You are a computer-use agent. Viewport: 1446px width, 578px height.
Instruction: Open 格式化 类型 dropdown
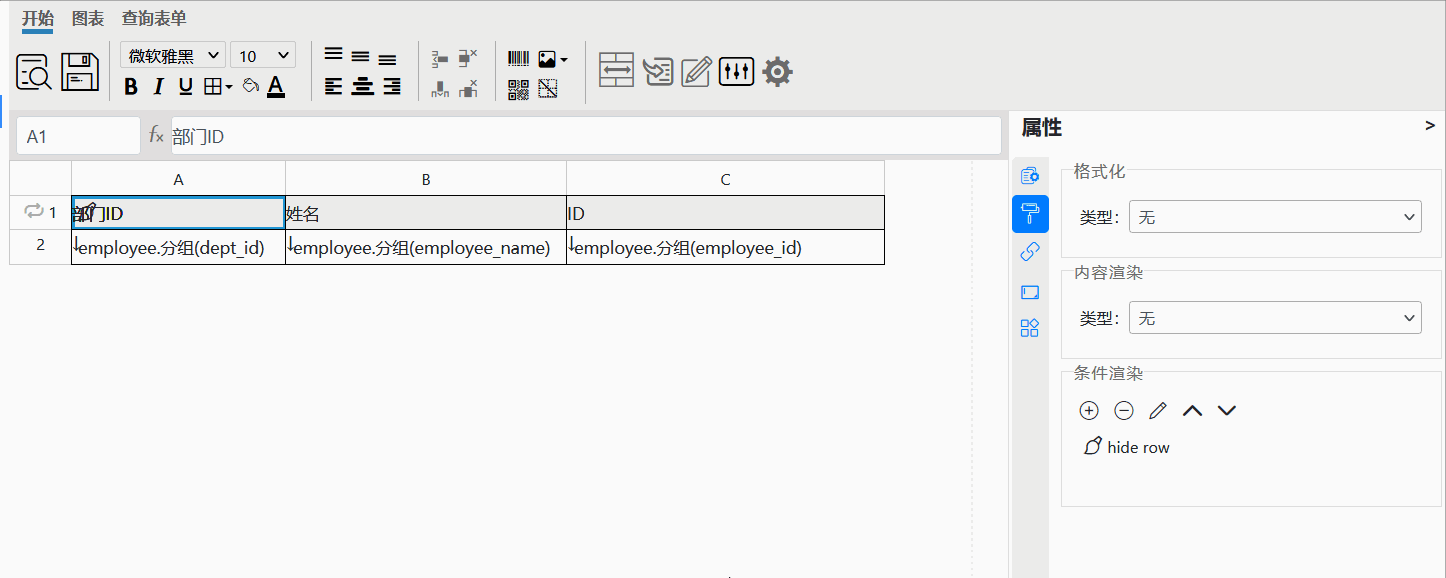point(1275,216)
